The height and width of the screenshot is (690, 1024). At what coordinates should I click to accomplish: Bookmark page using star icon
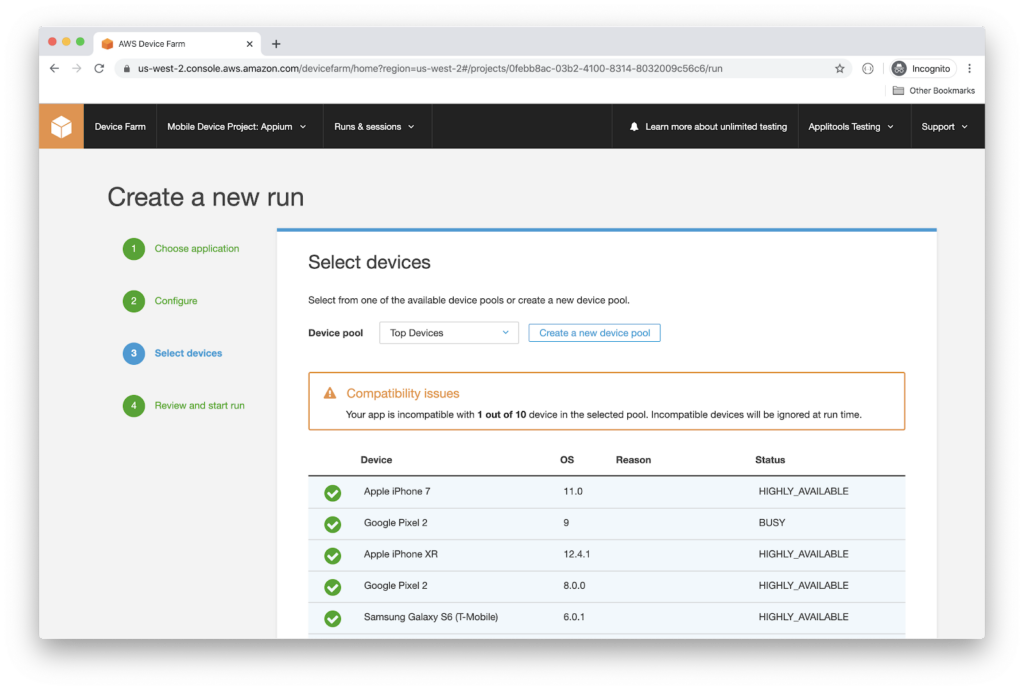840,68
